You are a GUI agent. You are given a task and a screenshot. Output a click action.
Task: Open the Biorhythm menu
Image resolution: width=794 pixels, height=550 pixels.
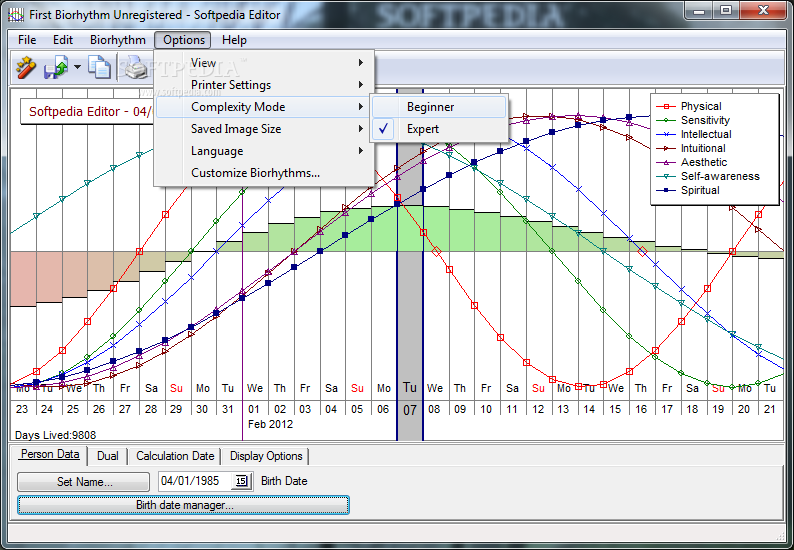(x=117, y=40)
